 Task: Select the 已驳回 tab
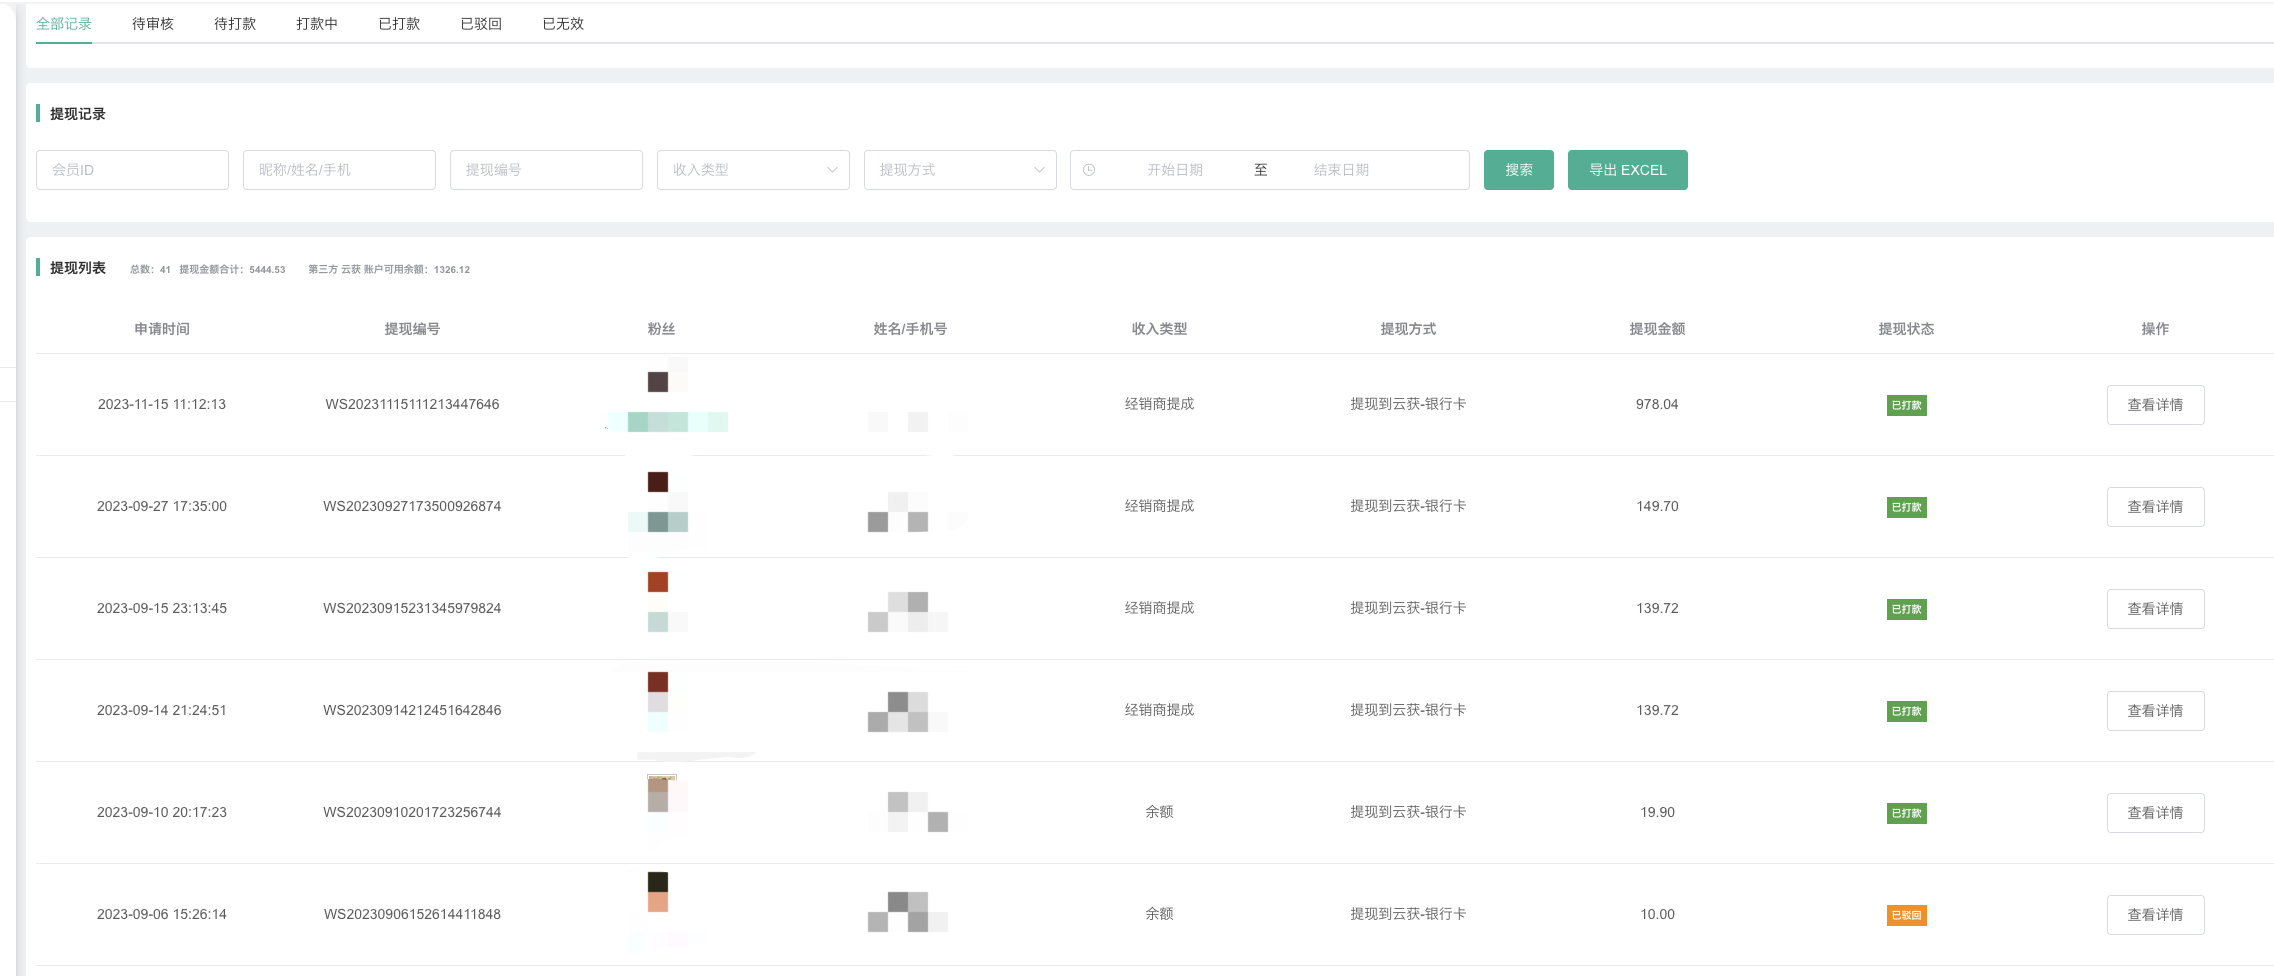(x=481, y=24)
